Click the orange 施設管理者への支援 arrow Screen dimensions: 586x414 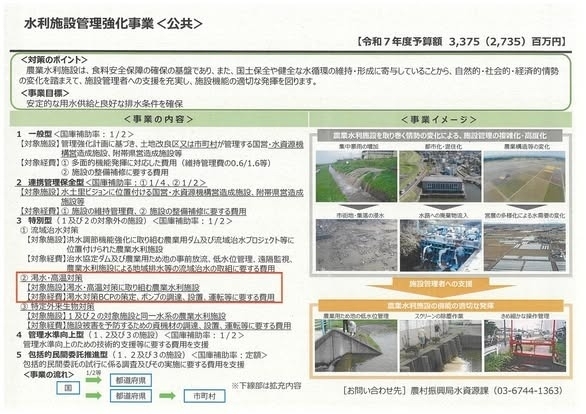[x=440, y=285]
